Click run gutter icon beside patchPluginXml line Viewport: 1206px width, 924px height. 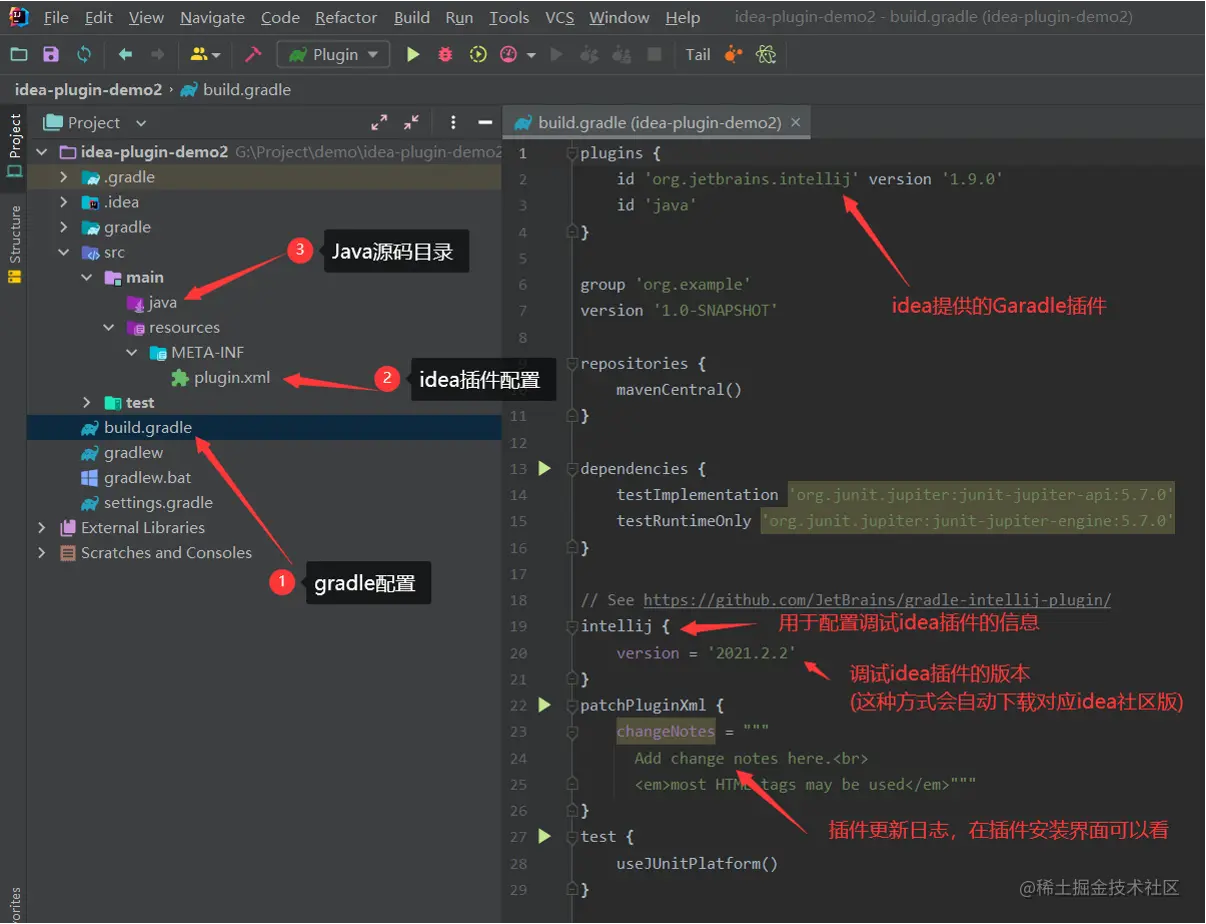544,705
